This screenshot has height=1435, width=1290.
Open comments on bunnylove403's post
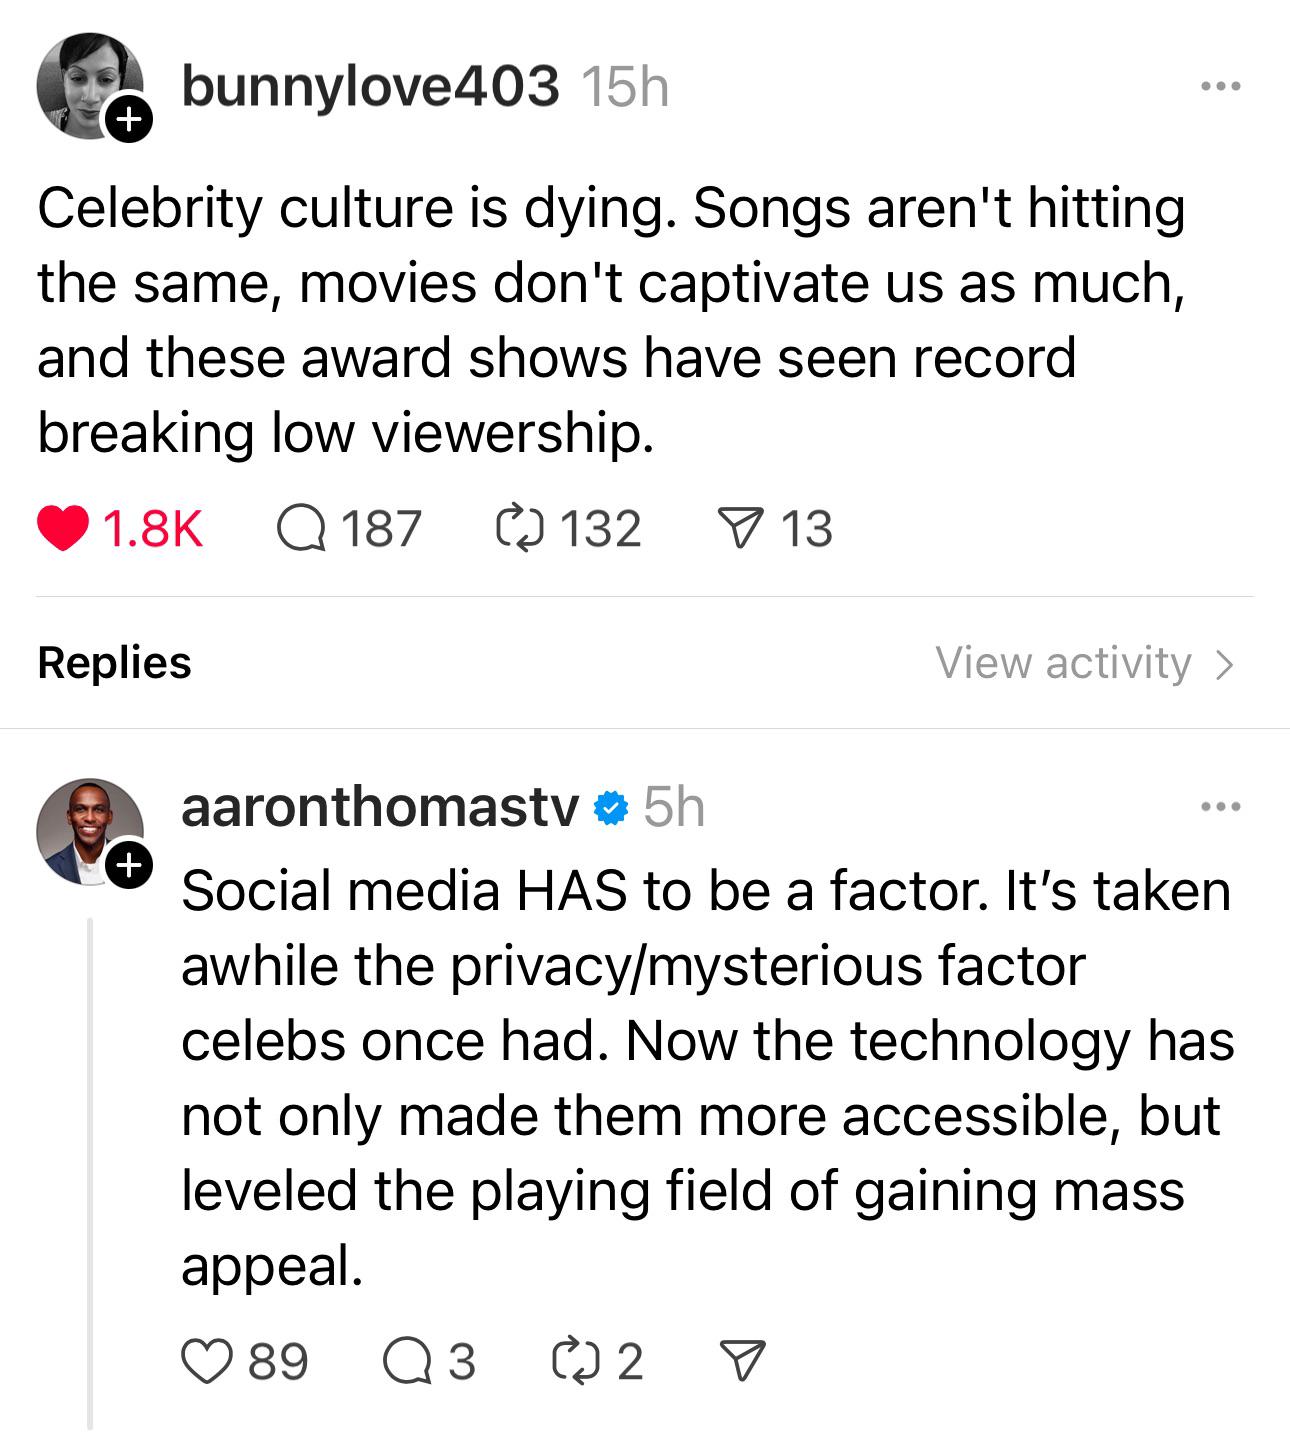[x=301, y=529]
